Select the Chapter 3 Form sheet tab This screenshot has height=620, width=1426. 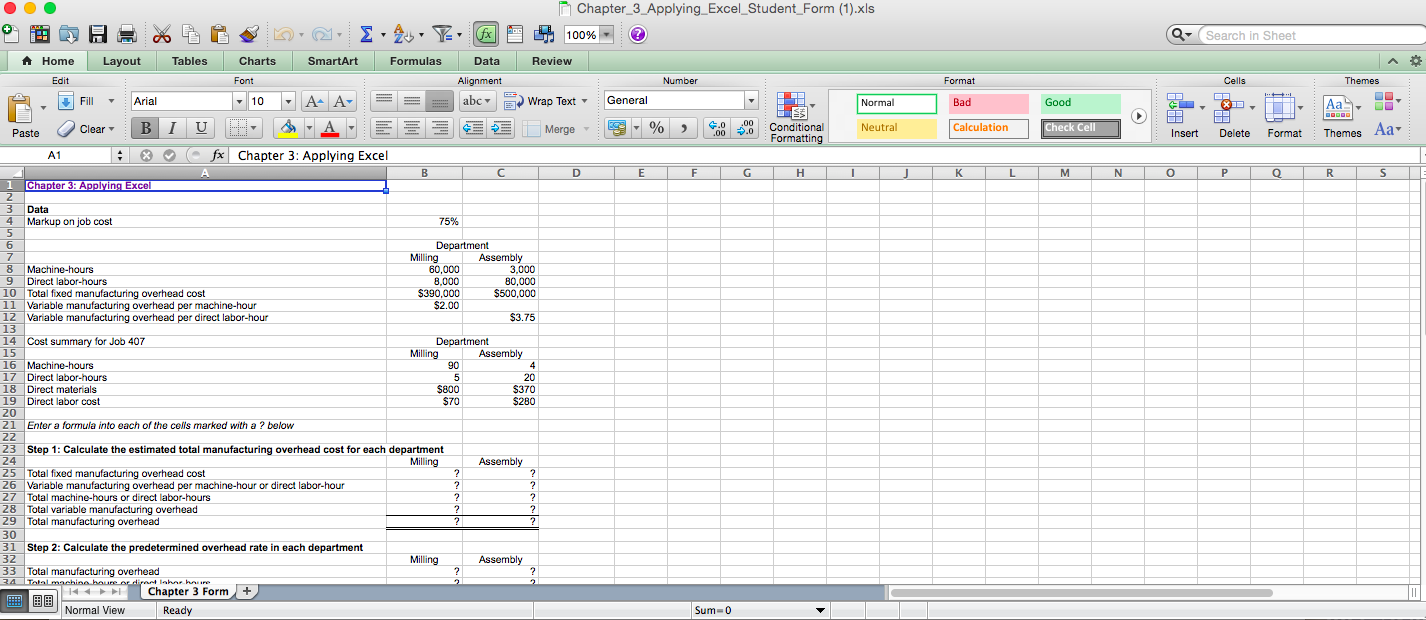tap(188, 591)
